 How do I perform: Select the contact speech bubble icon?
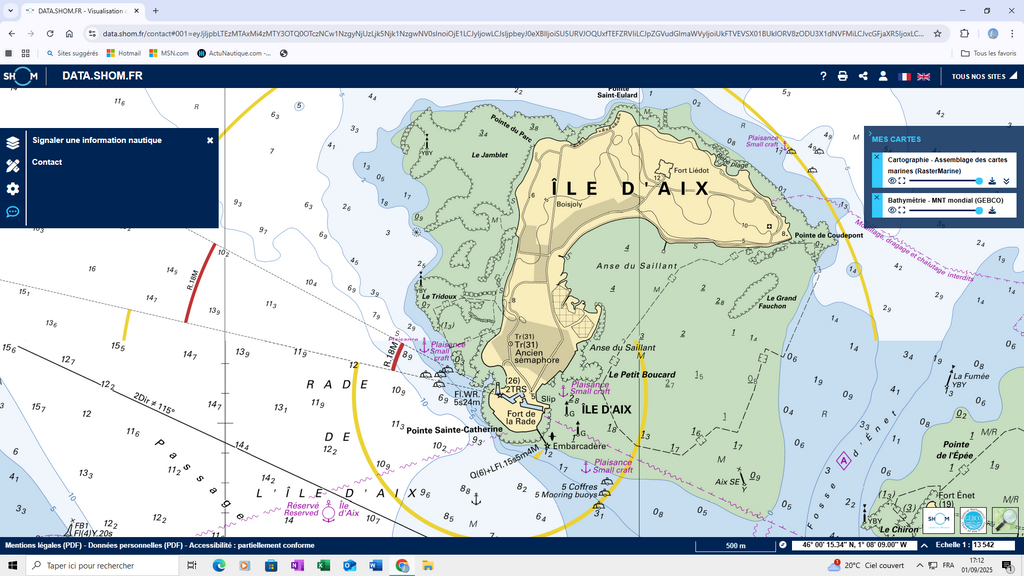tap(12, 212)
